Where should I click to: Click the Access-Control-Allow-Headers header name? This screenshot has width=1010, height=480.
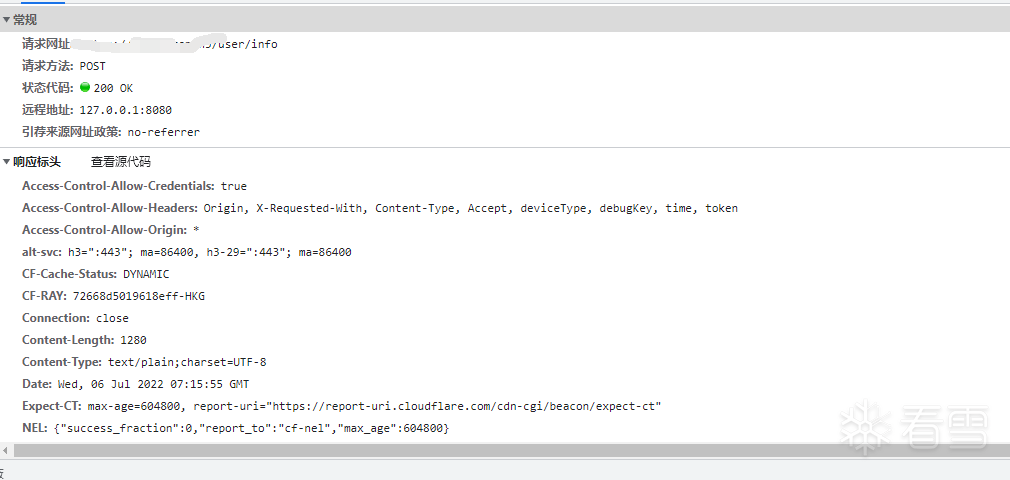click(x=110, y=208)
